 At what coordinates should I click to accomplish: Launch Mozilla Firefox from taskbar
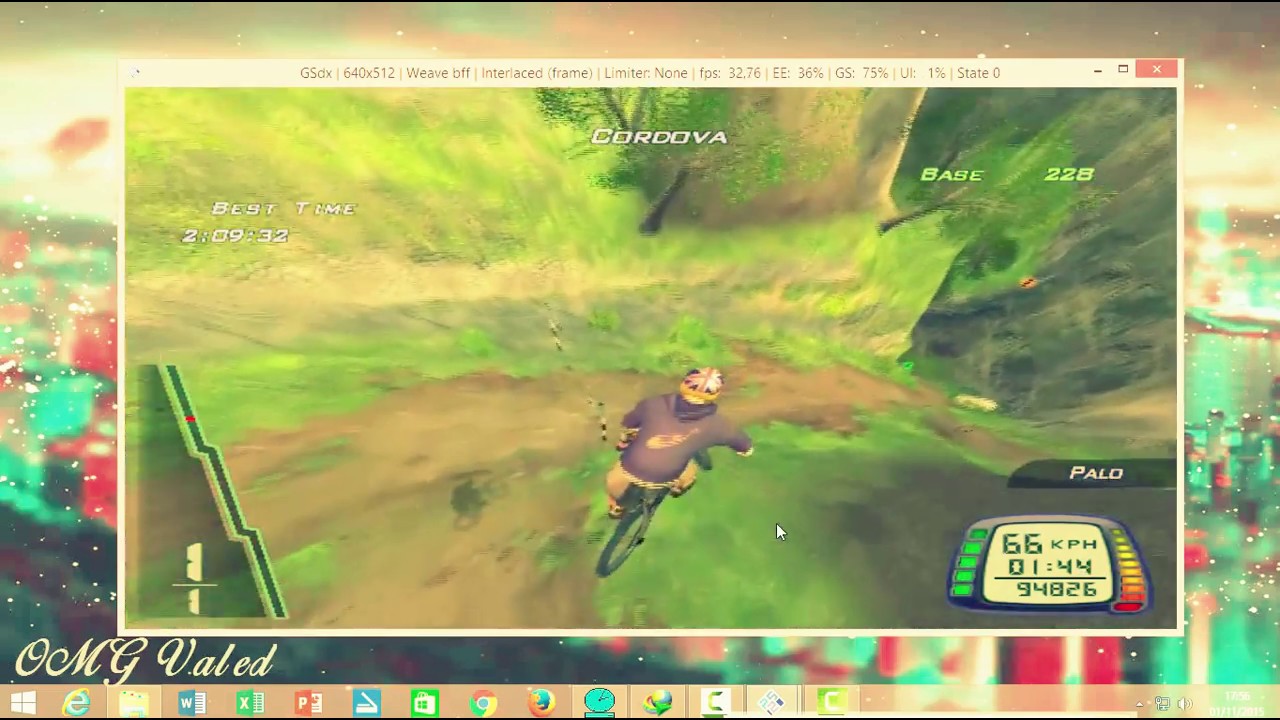click(x=541, y=703)
